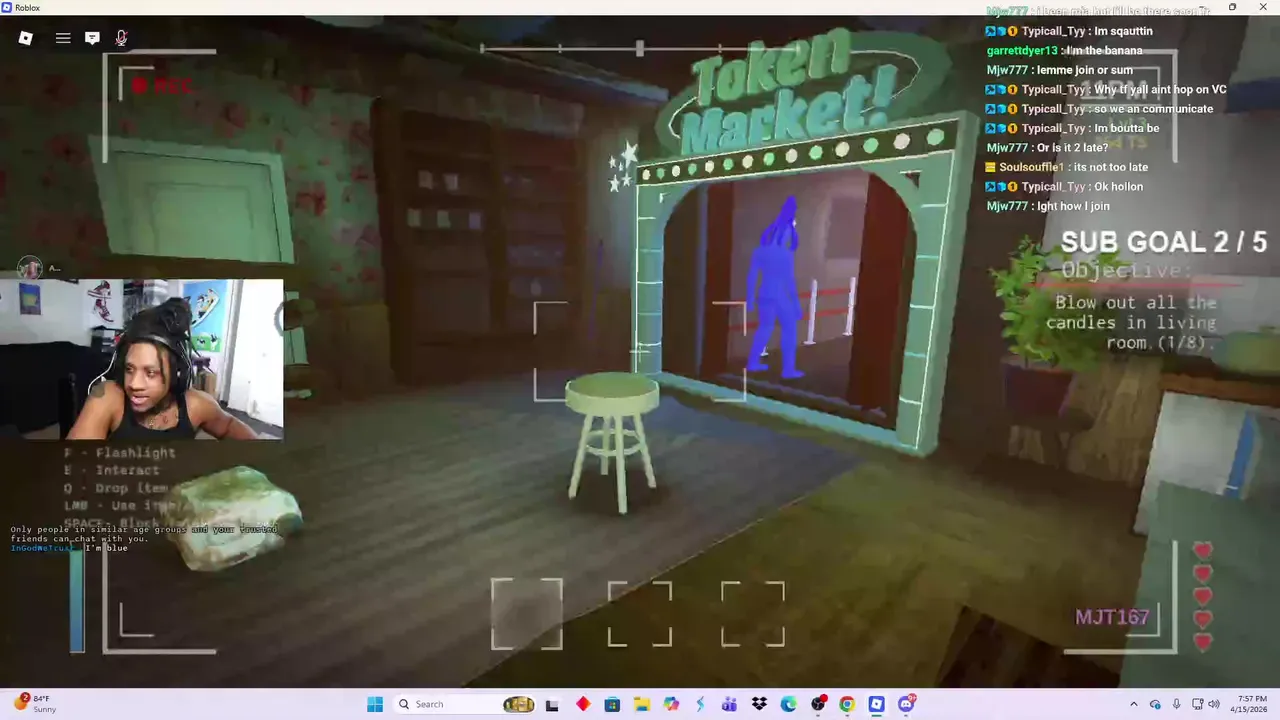Select the first inventory slot
1280x720 pixels.
coord(527,613)
